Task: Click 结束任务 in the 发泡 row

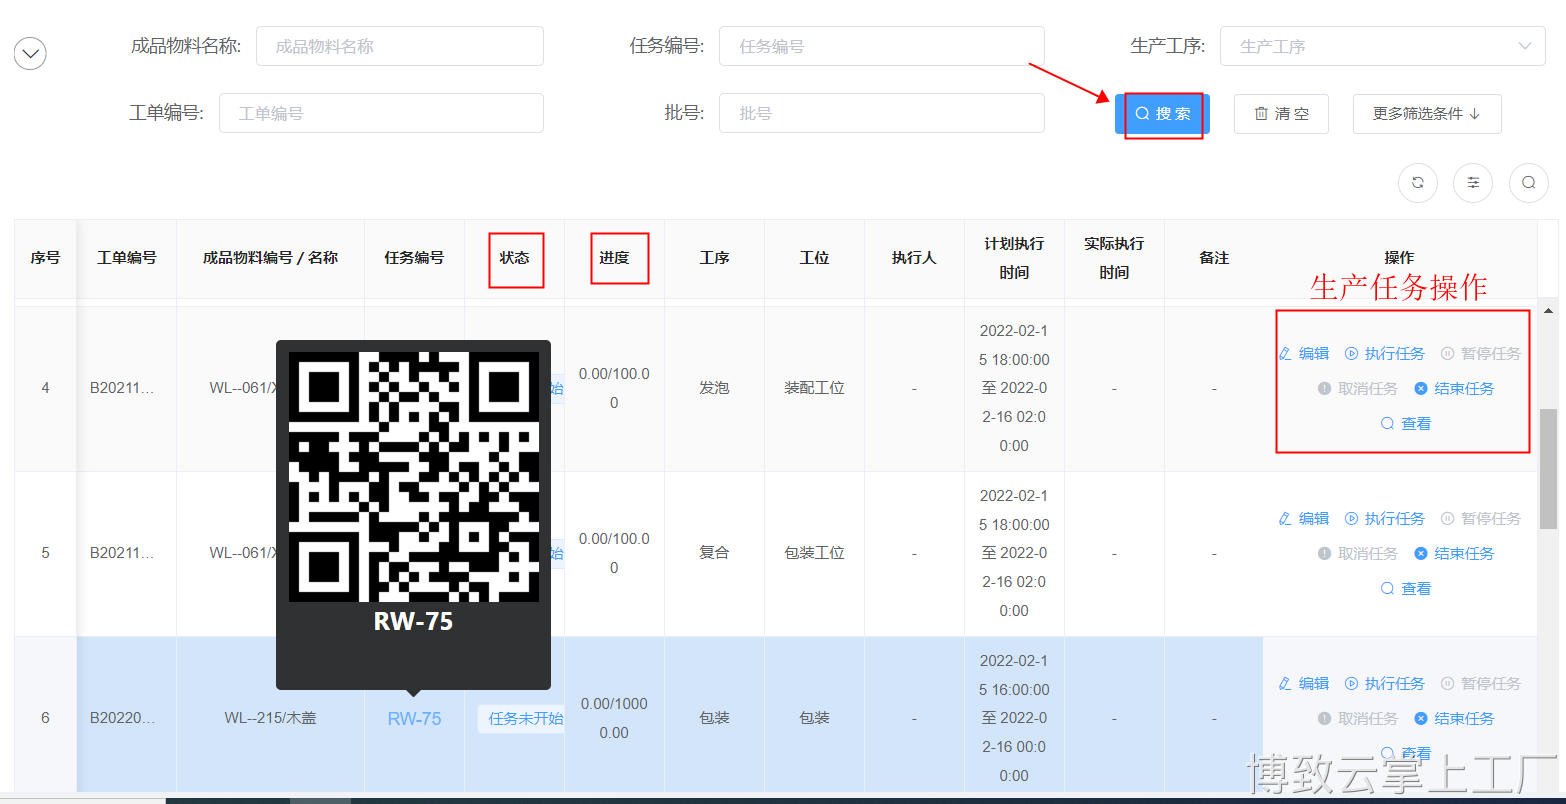Action: (x=1454, y=389)
